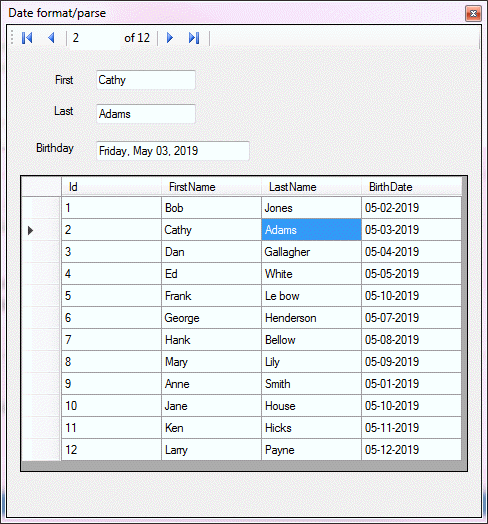Select the LastName cell Le bow
The height and width of the screenshot is (524, 488).
(311, 296)
